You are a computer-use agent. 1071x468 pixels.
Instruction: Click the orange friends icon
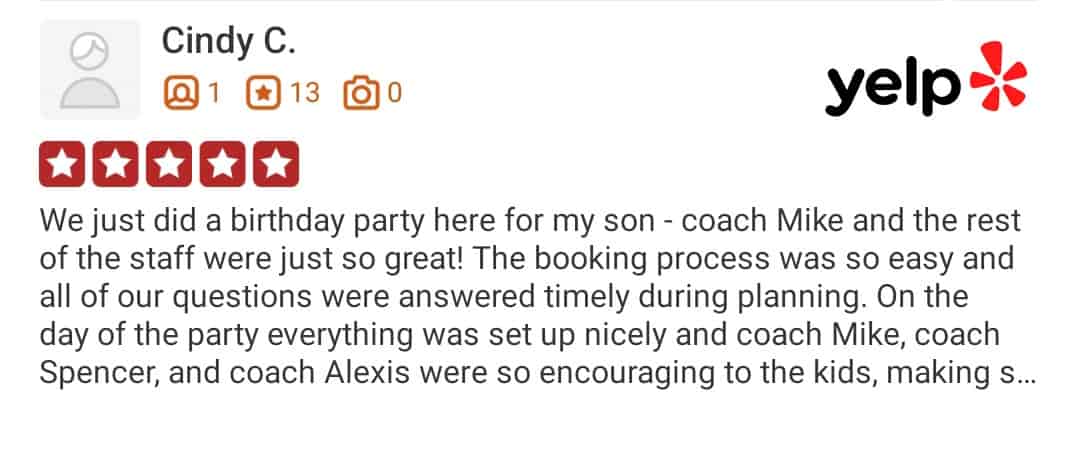coord(181,93)
